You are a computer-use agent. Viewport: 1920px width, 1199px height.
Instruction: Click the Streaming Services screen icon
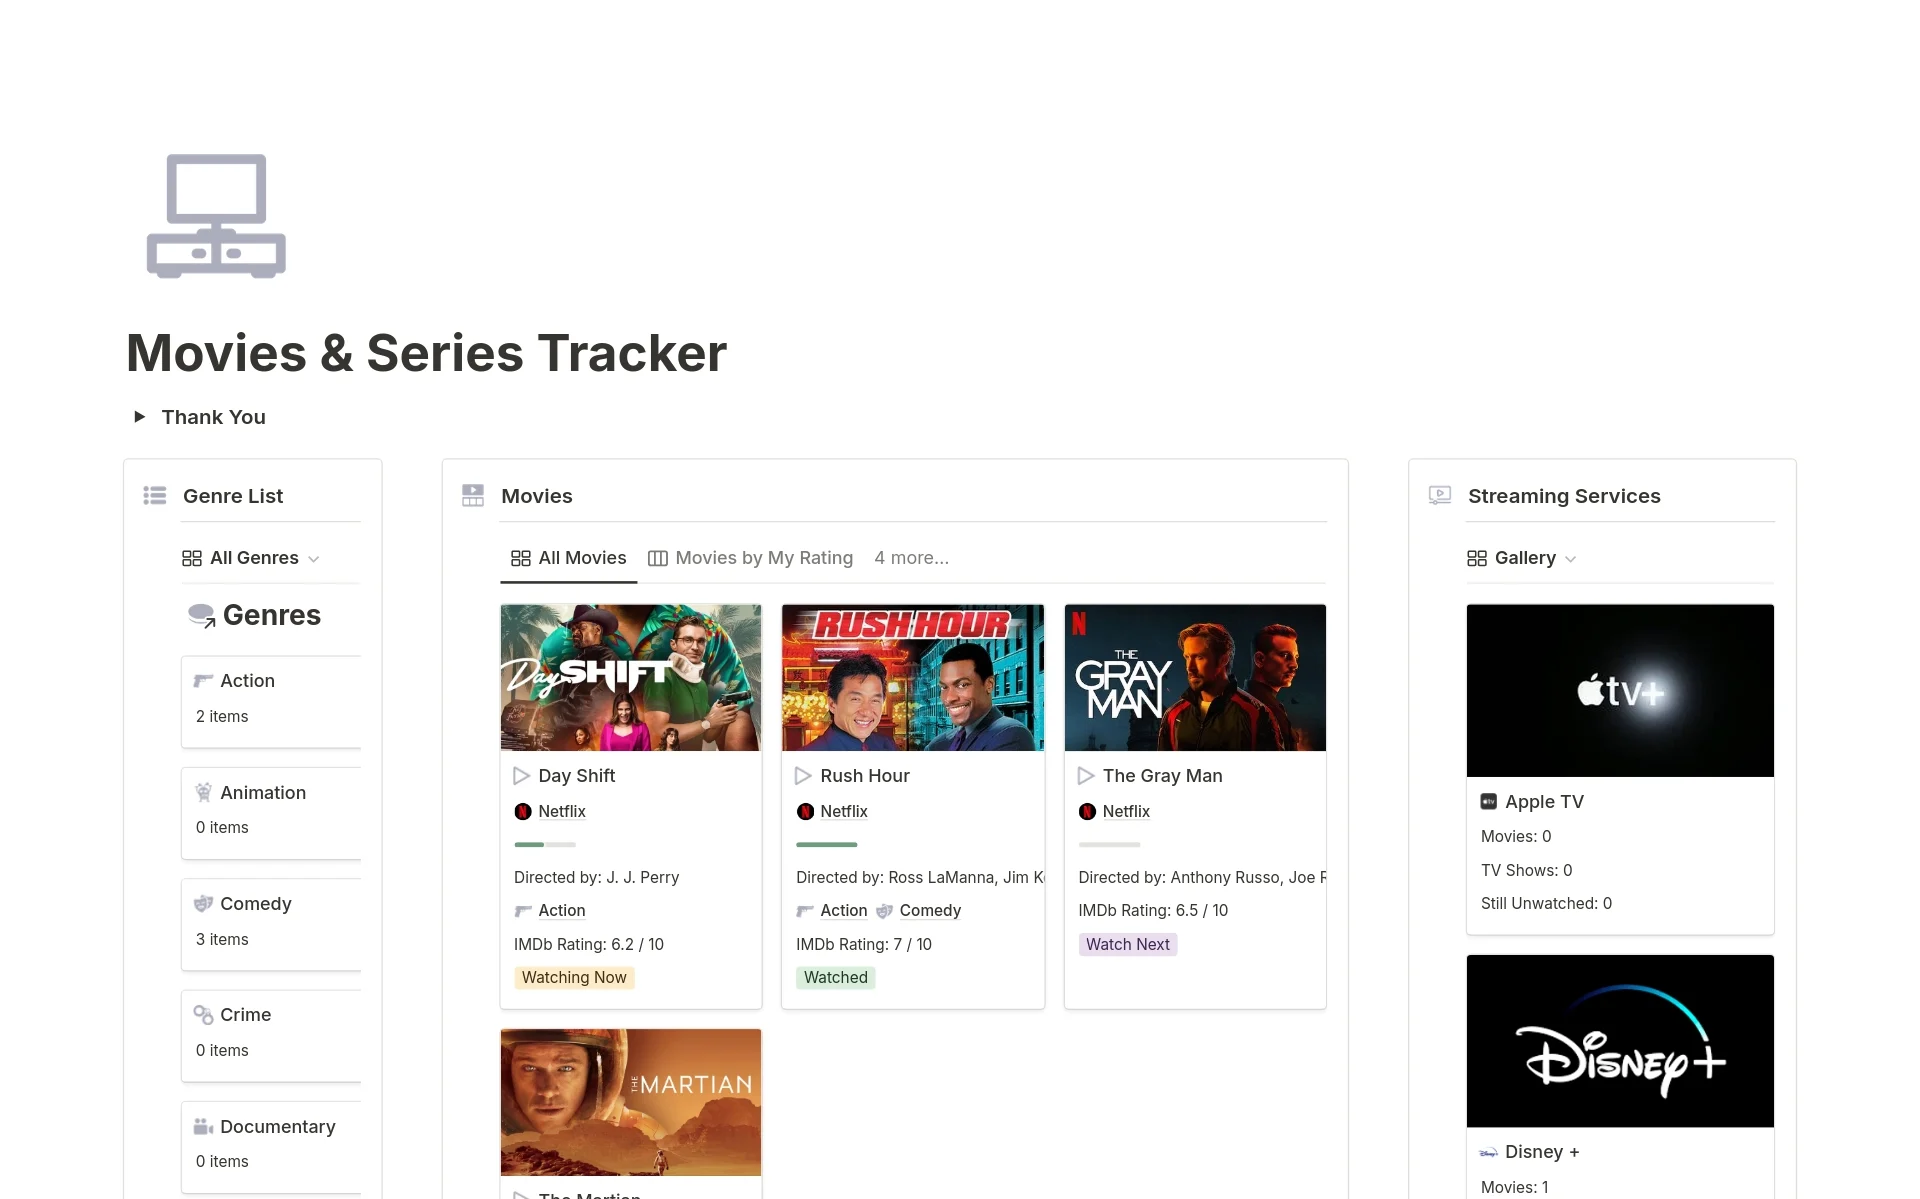coord(1440,496)
